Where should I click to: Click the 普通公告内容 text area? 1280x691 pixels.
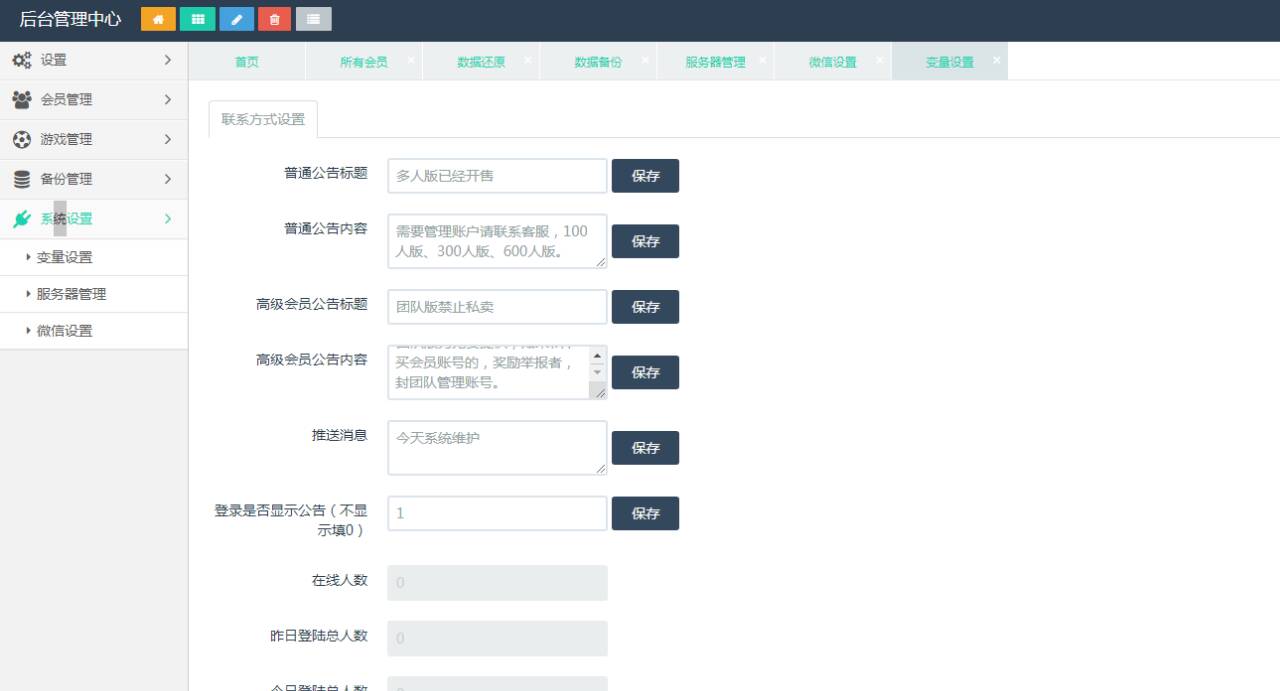point(497,241)
